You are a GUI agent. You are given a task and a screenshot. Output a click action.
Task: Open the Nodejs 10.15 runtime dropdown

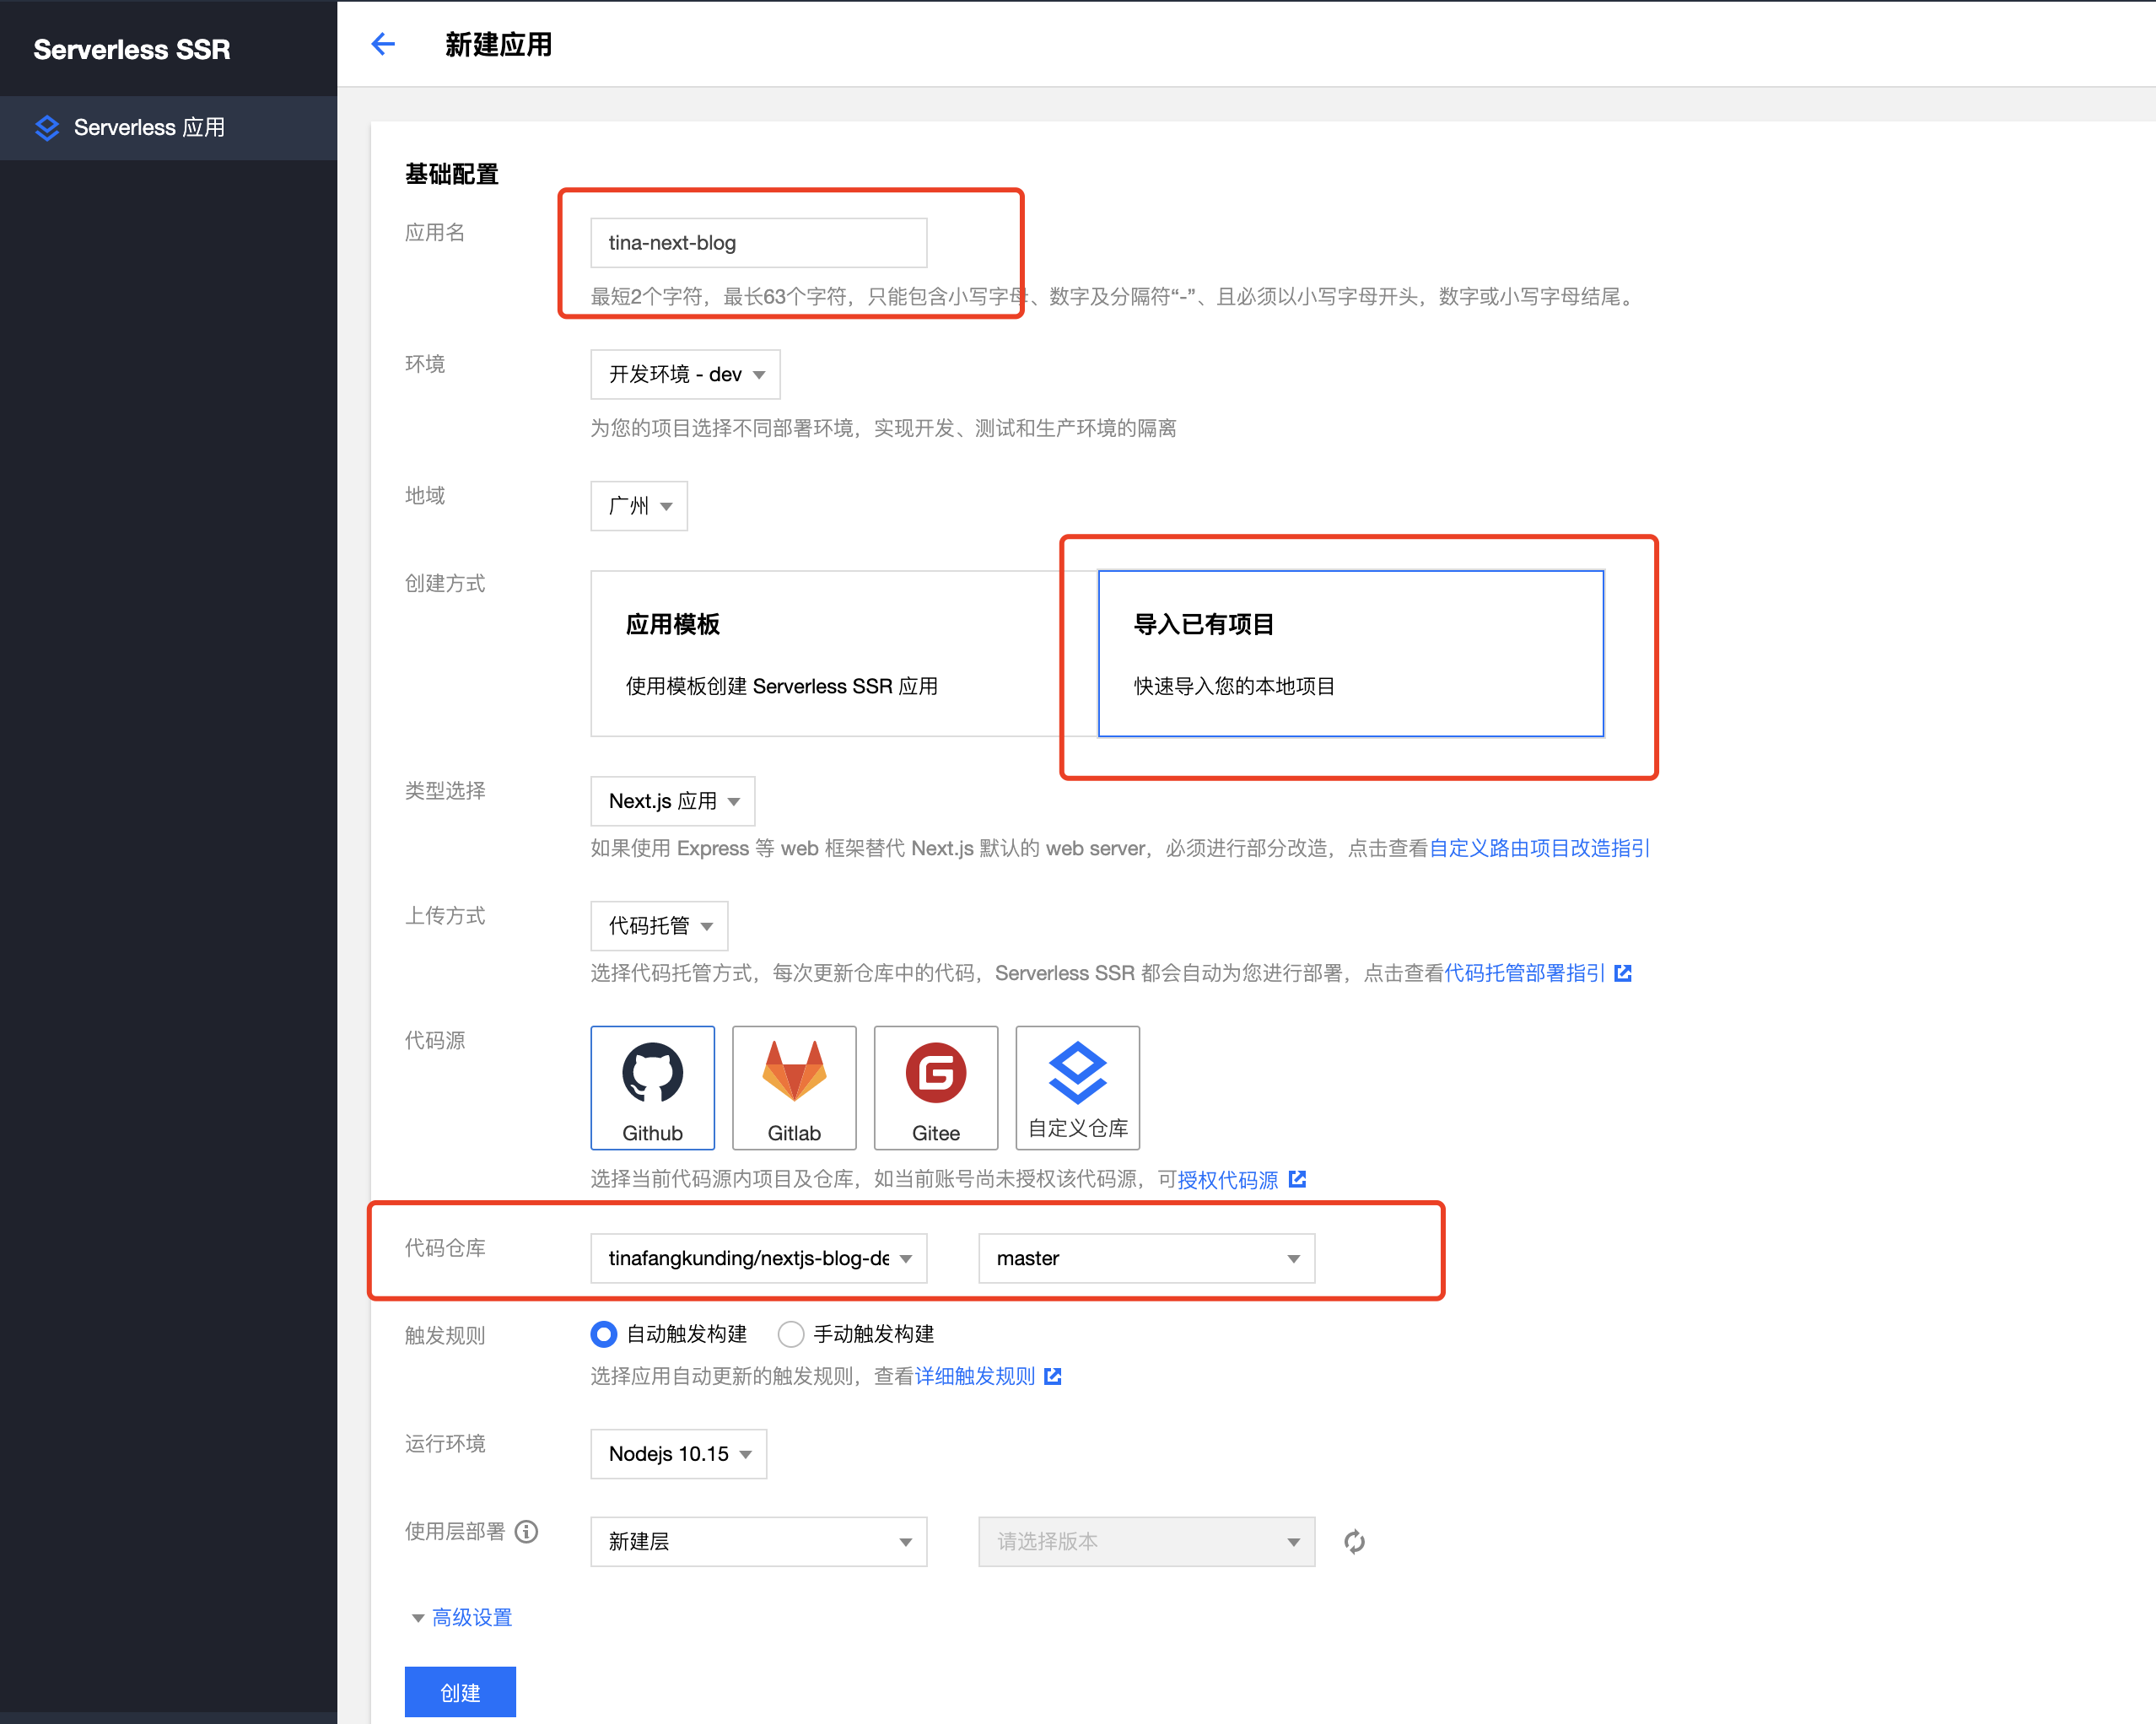(678, 1453)
